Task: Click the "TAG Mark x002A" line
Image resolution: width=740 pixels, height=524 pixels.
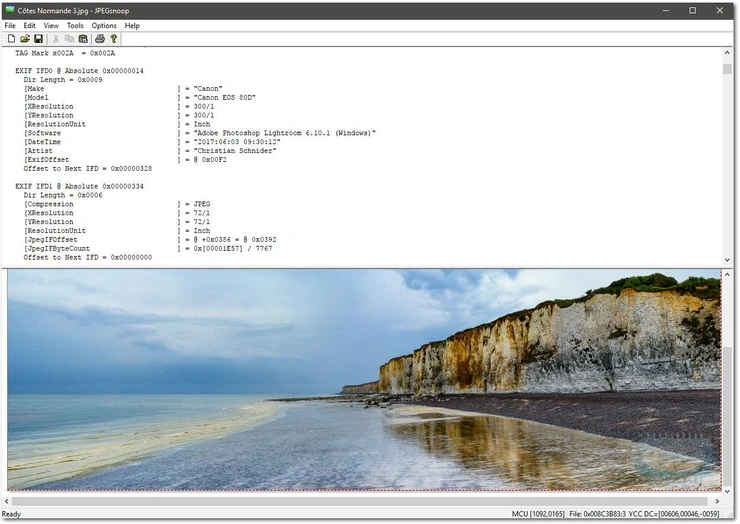Action: point(65,53)
